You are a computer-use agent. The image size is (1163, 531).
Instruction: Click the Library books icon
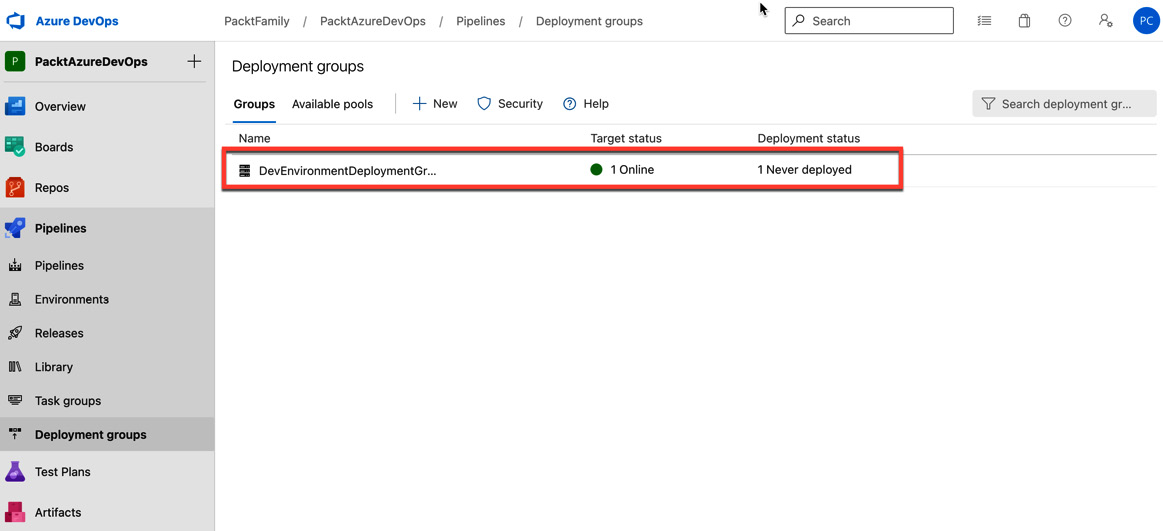coord(15,367)
